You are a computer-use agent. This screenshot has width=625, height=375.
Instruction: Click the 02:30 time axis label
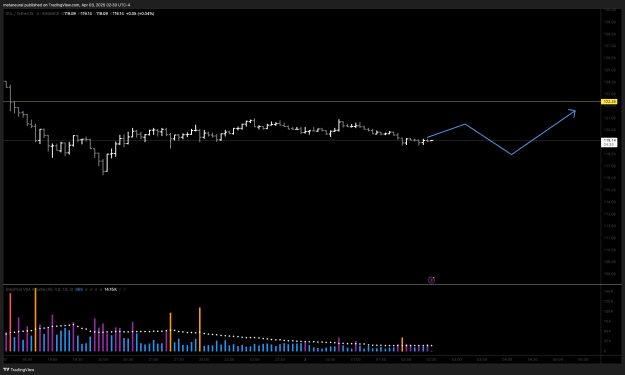pos(431,359)
